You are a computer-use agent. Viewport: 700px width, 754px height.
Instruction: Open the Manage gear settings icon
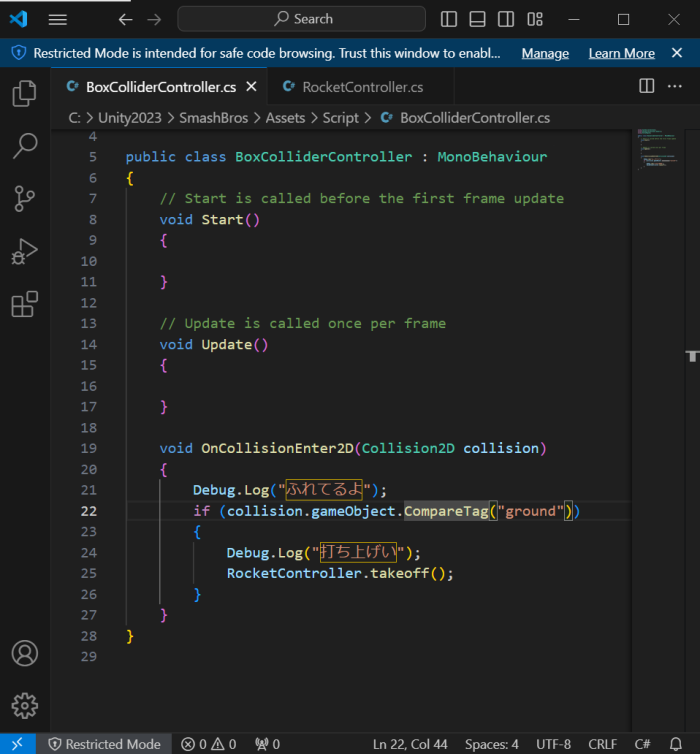click(24, 705)
